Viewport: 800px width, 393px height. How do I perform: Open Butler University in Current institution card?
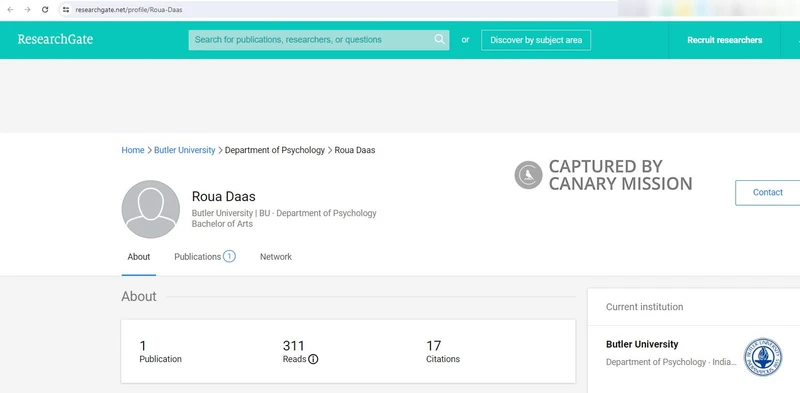click(x=642, y=344)
